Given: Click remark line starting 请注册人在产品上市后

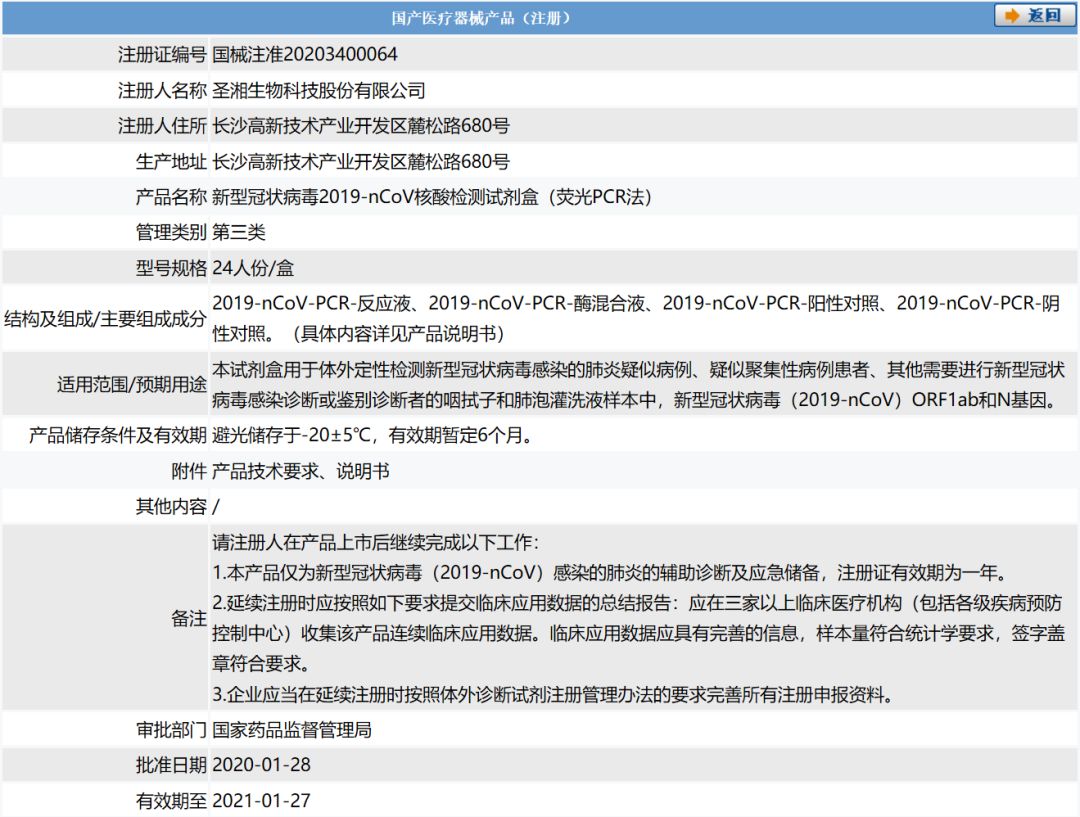Looking at the screenshot, I should tap(375, 543).
